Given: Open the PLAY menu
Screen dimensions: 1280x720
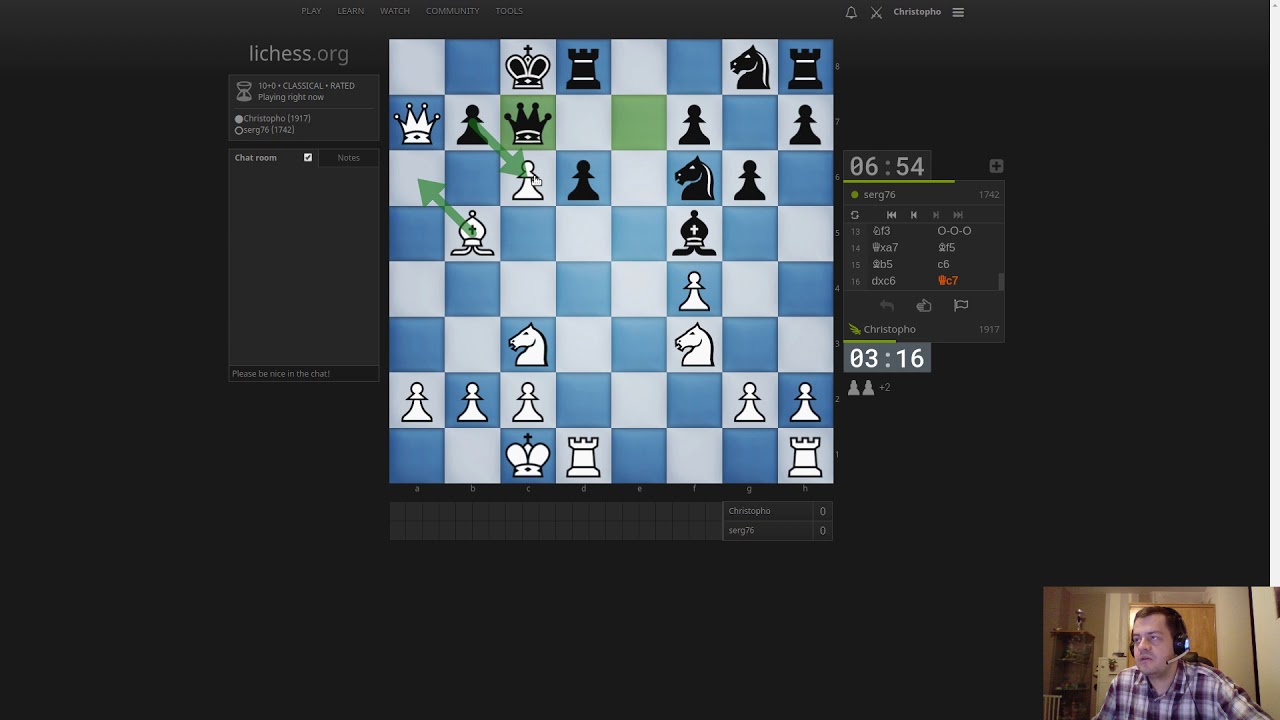Looking at the screenshot, I should (x=311, y=11).
